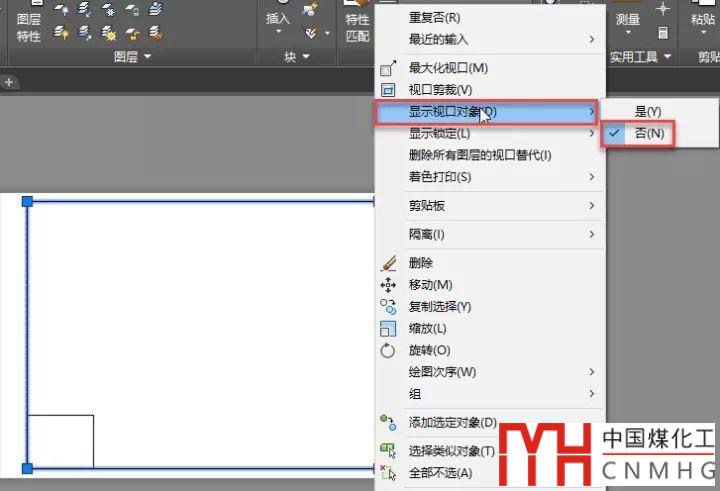The width and height of the screenshot is (720, 491).
Task: Click the Make Current layer icon
Action: point(156,8)
